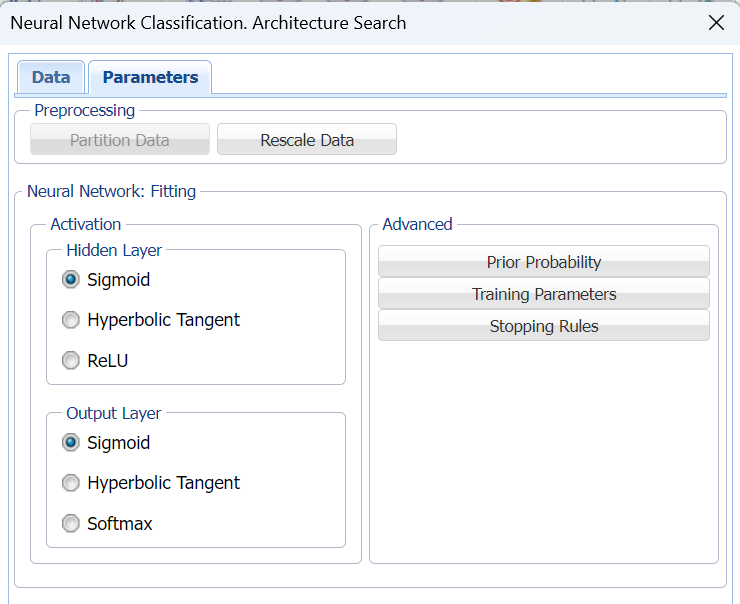Choose Hyperbolic Tangent for the Output Layer

click(x=71, y=483)
